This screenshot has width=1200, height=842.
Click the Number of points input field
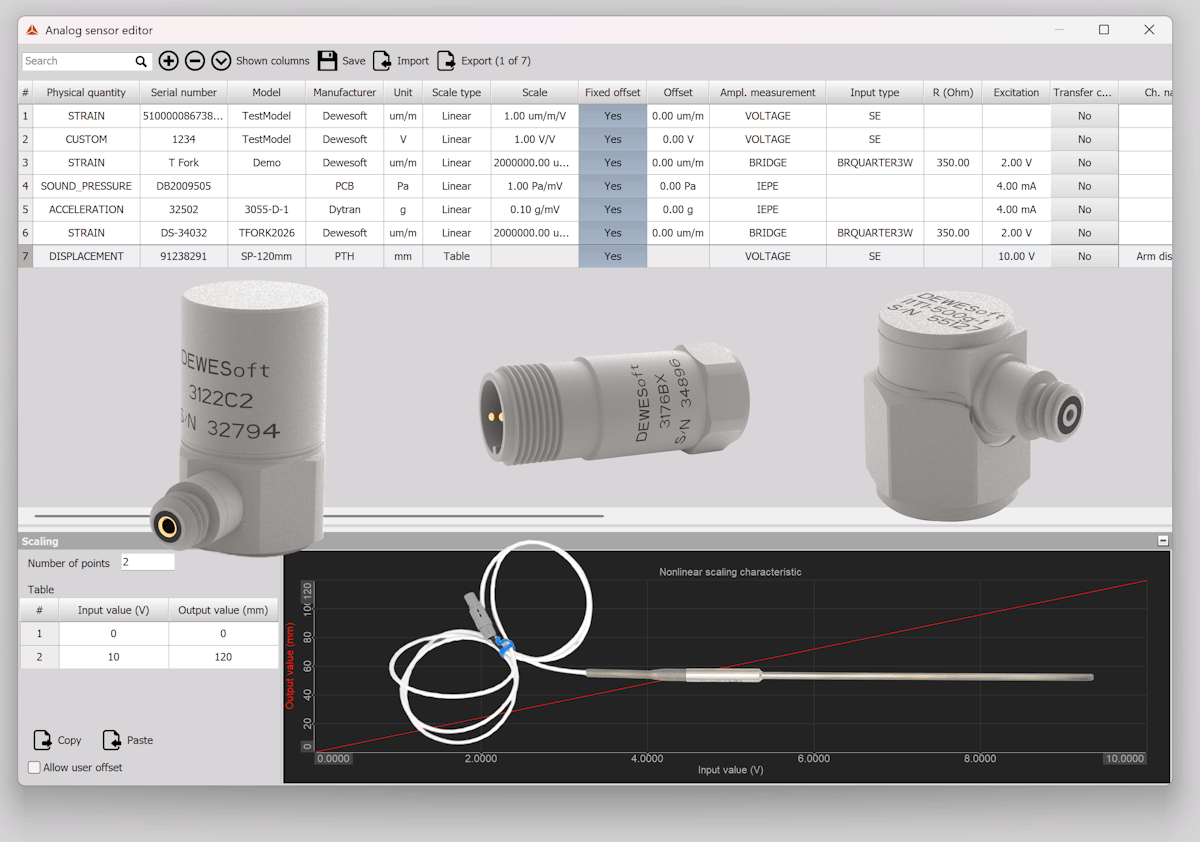point(147,562)
